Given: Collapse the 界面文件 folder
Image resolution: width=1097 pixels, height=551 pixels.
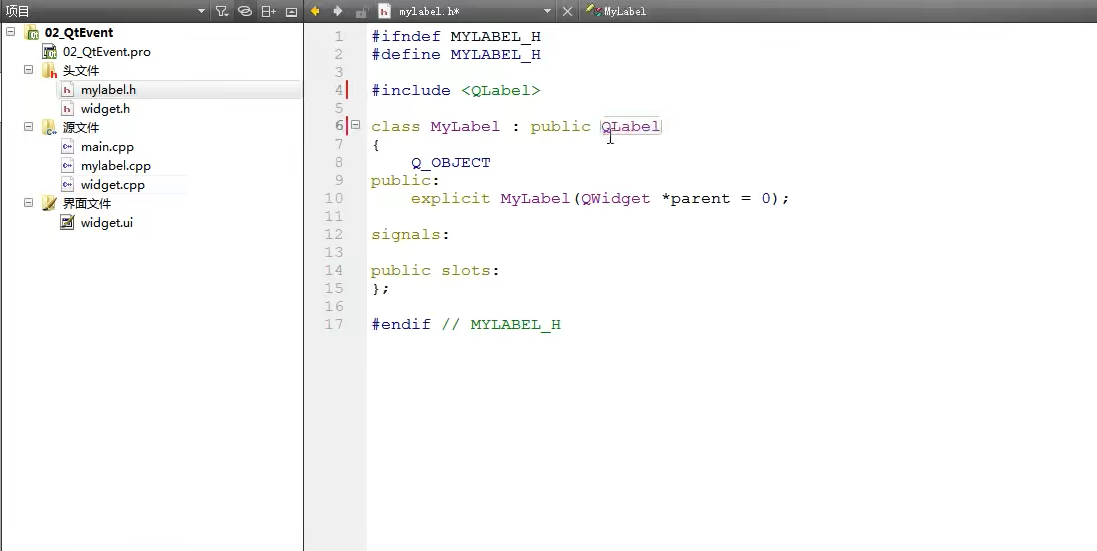Looking at the screenshot, I should tap(28, 203).
